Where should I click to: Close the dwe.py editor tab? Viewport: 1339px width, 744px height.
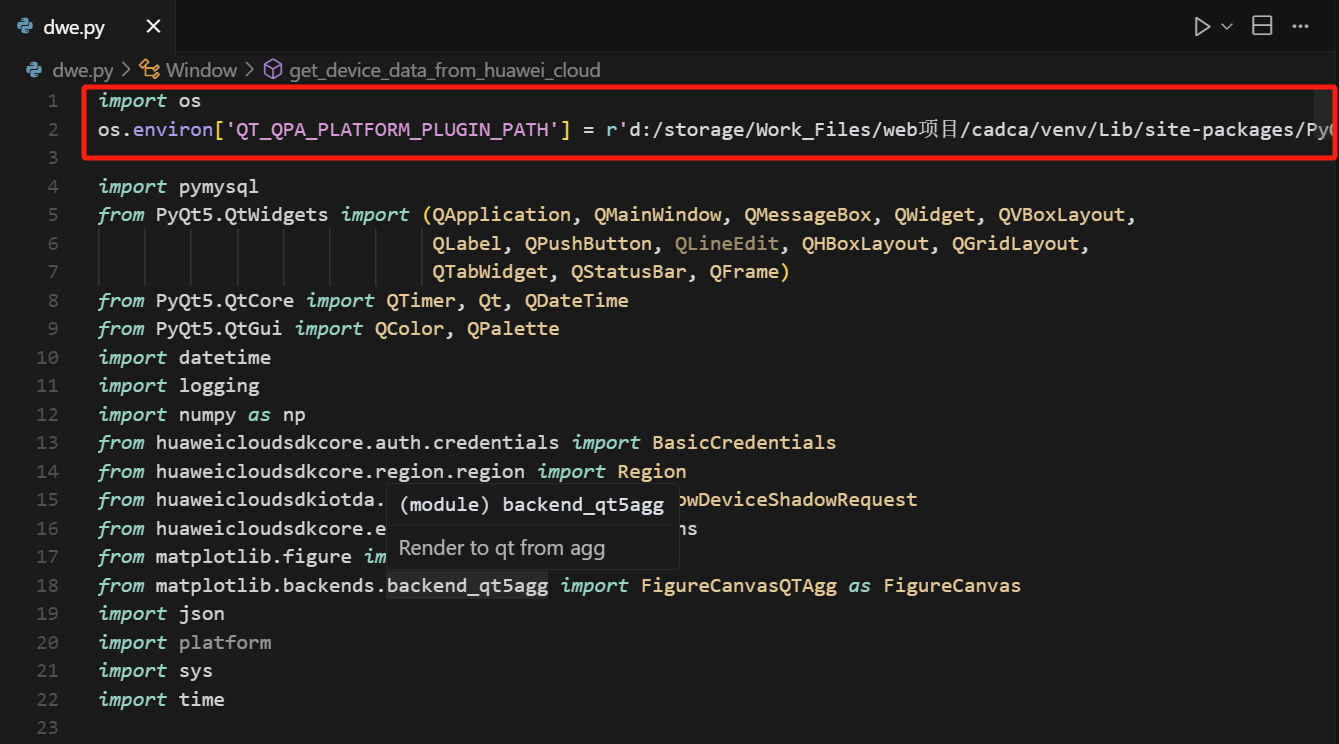[153, 26]
